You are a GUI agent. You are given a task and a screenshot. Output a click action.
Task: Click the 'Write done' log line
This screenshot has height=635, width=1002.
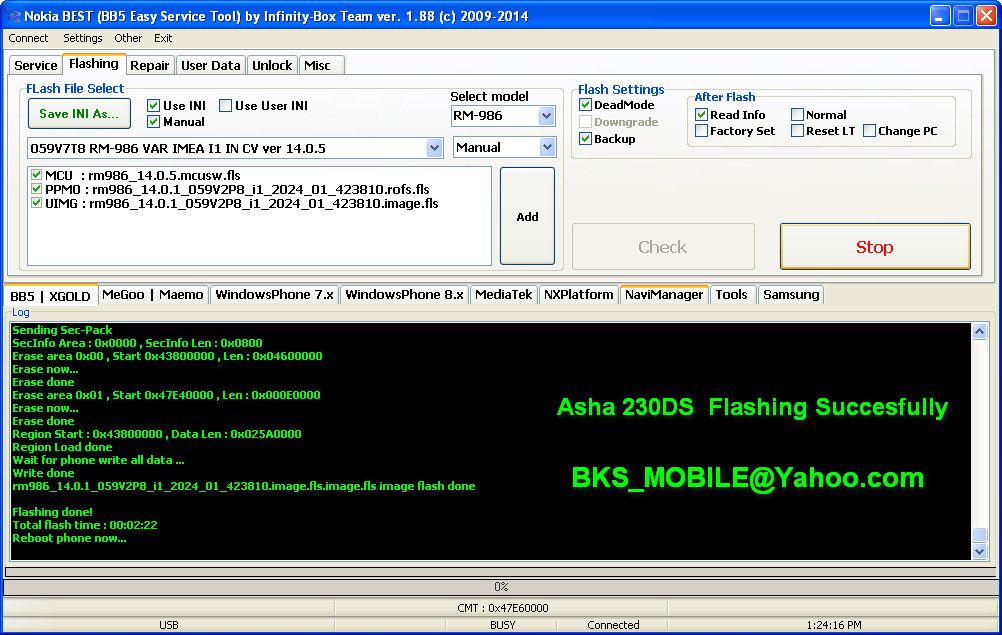[43, 473]
